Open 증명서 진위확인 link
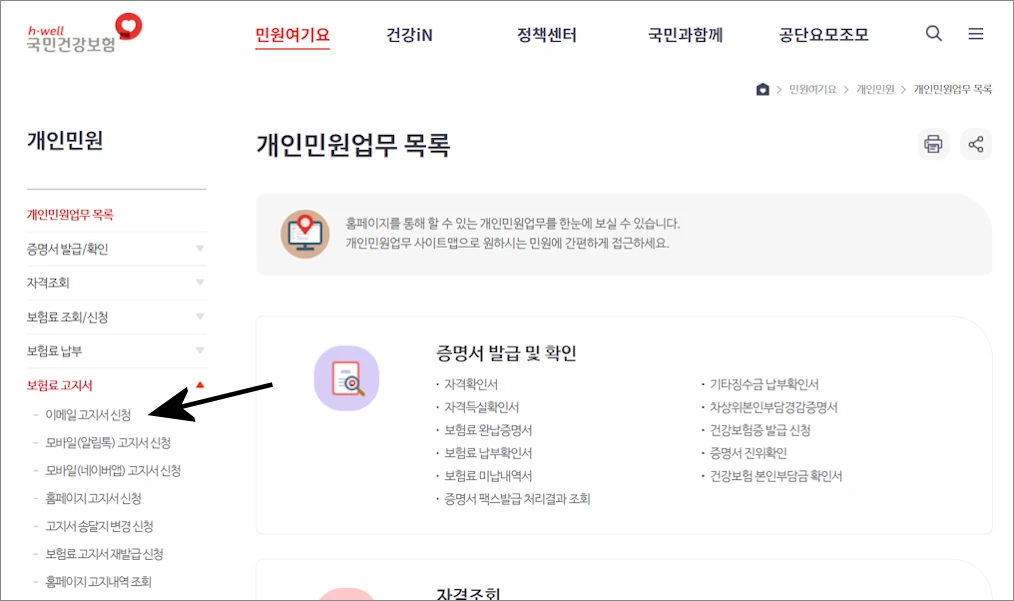 748,453
